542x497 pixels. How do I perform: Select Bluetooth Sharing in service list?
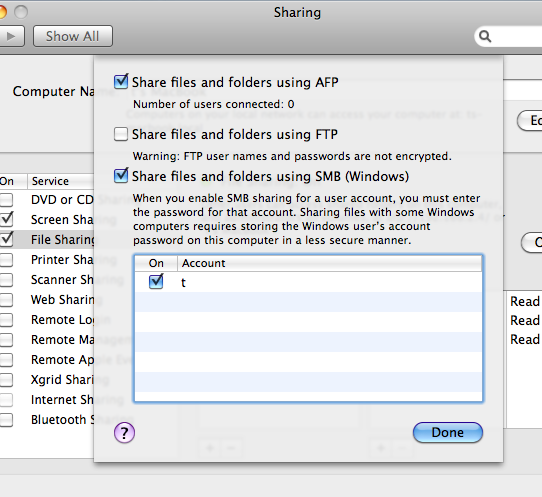(x=62, y=420)
